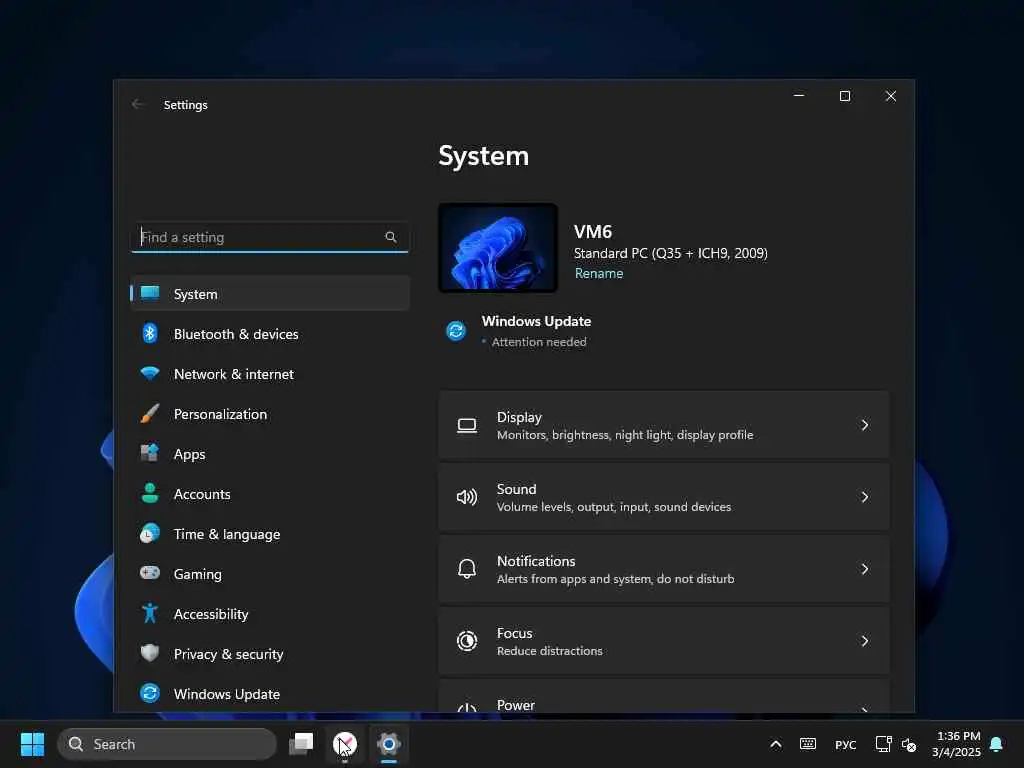Go to Time & language category
The height and width of the screenshot is (768, 1024).
(270, 534)
